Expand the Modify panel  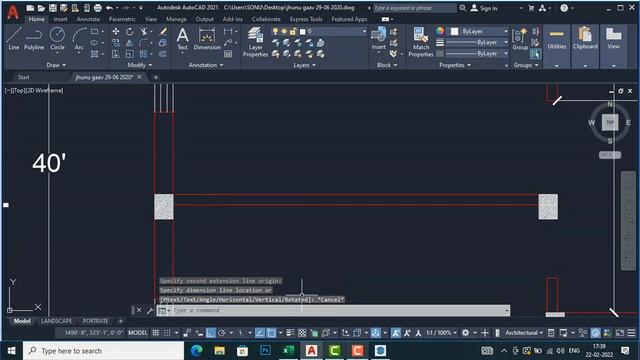pyautogui.click(x=140, y=65)
